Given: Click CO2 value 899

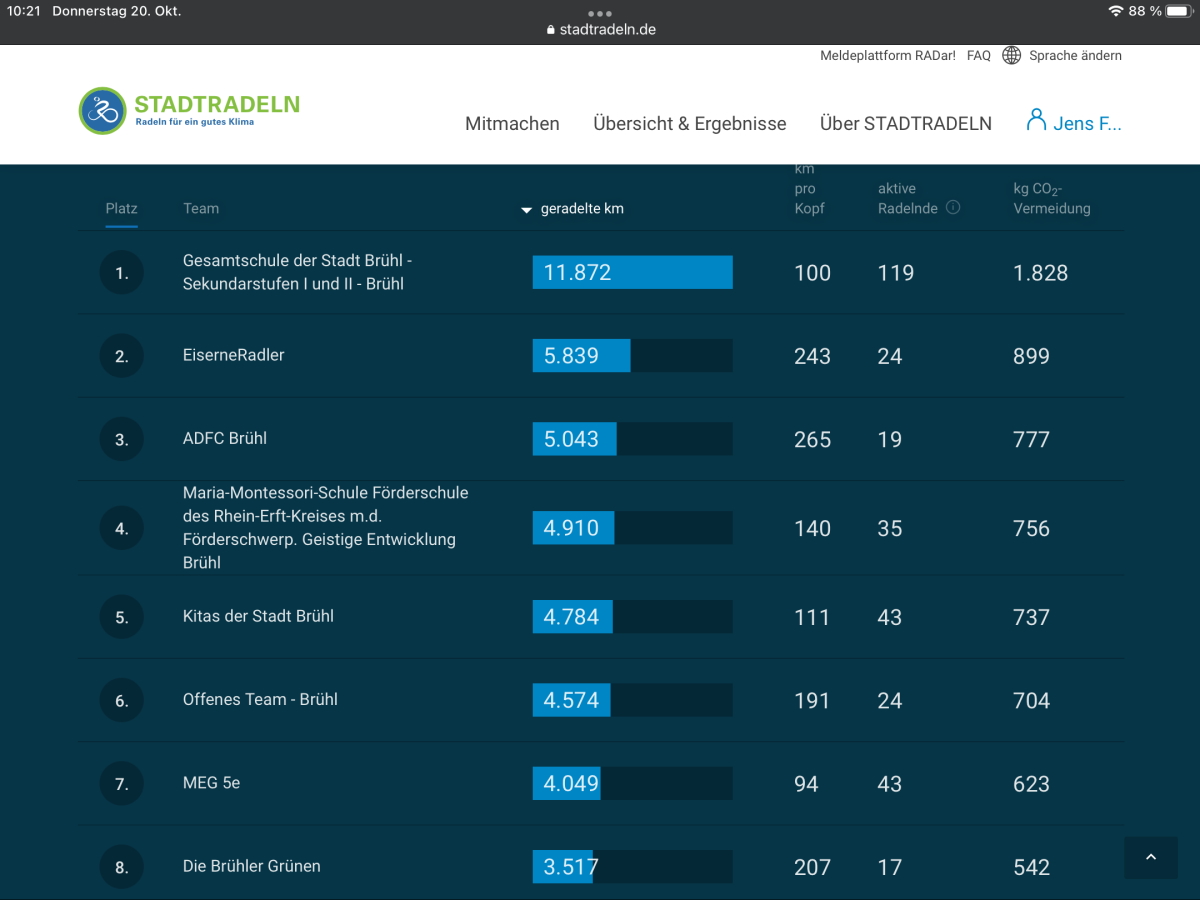Looking at the screenshot, I should click(x=1031, y=356).
